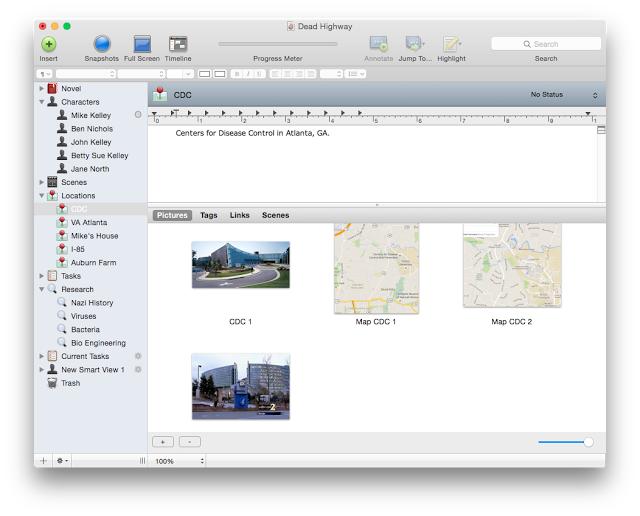Switch to the Links tab
Image resolution: width=640 pixels, height=516 pixels.
tap(239, 215)
